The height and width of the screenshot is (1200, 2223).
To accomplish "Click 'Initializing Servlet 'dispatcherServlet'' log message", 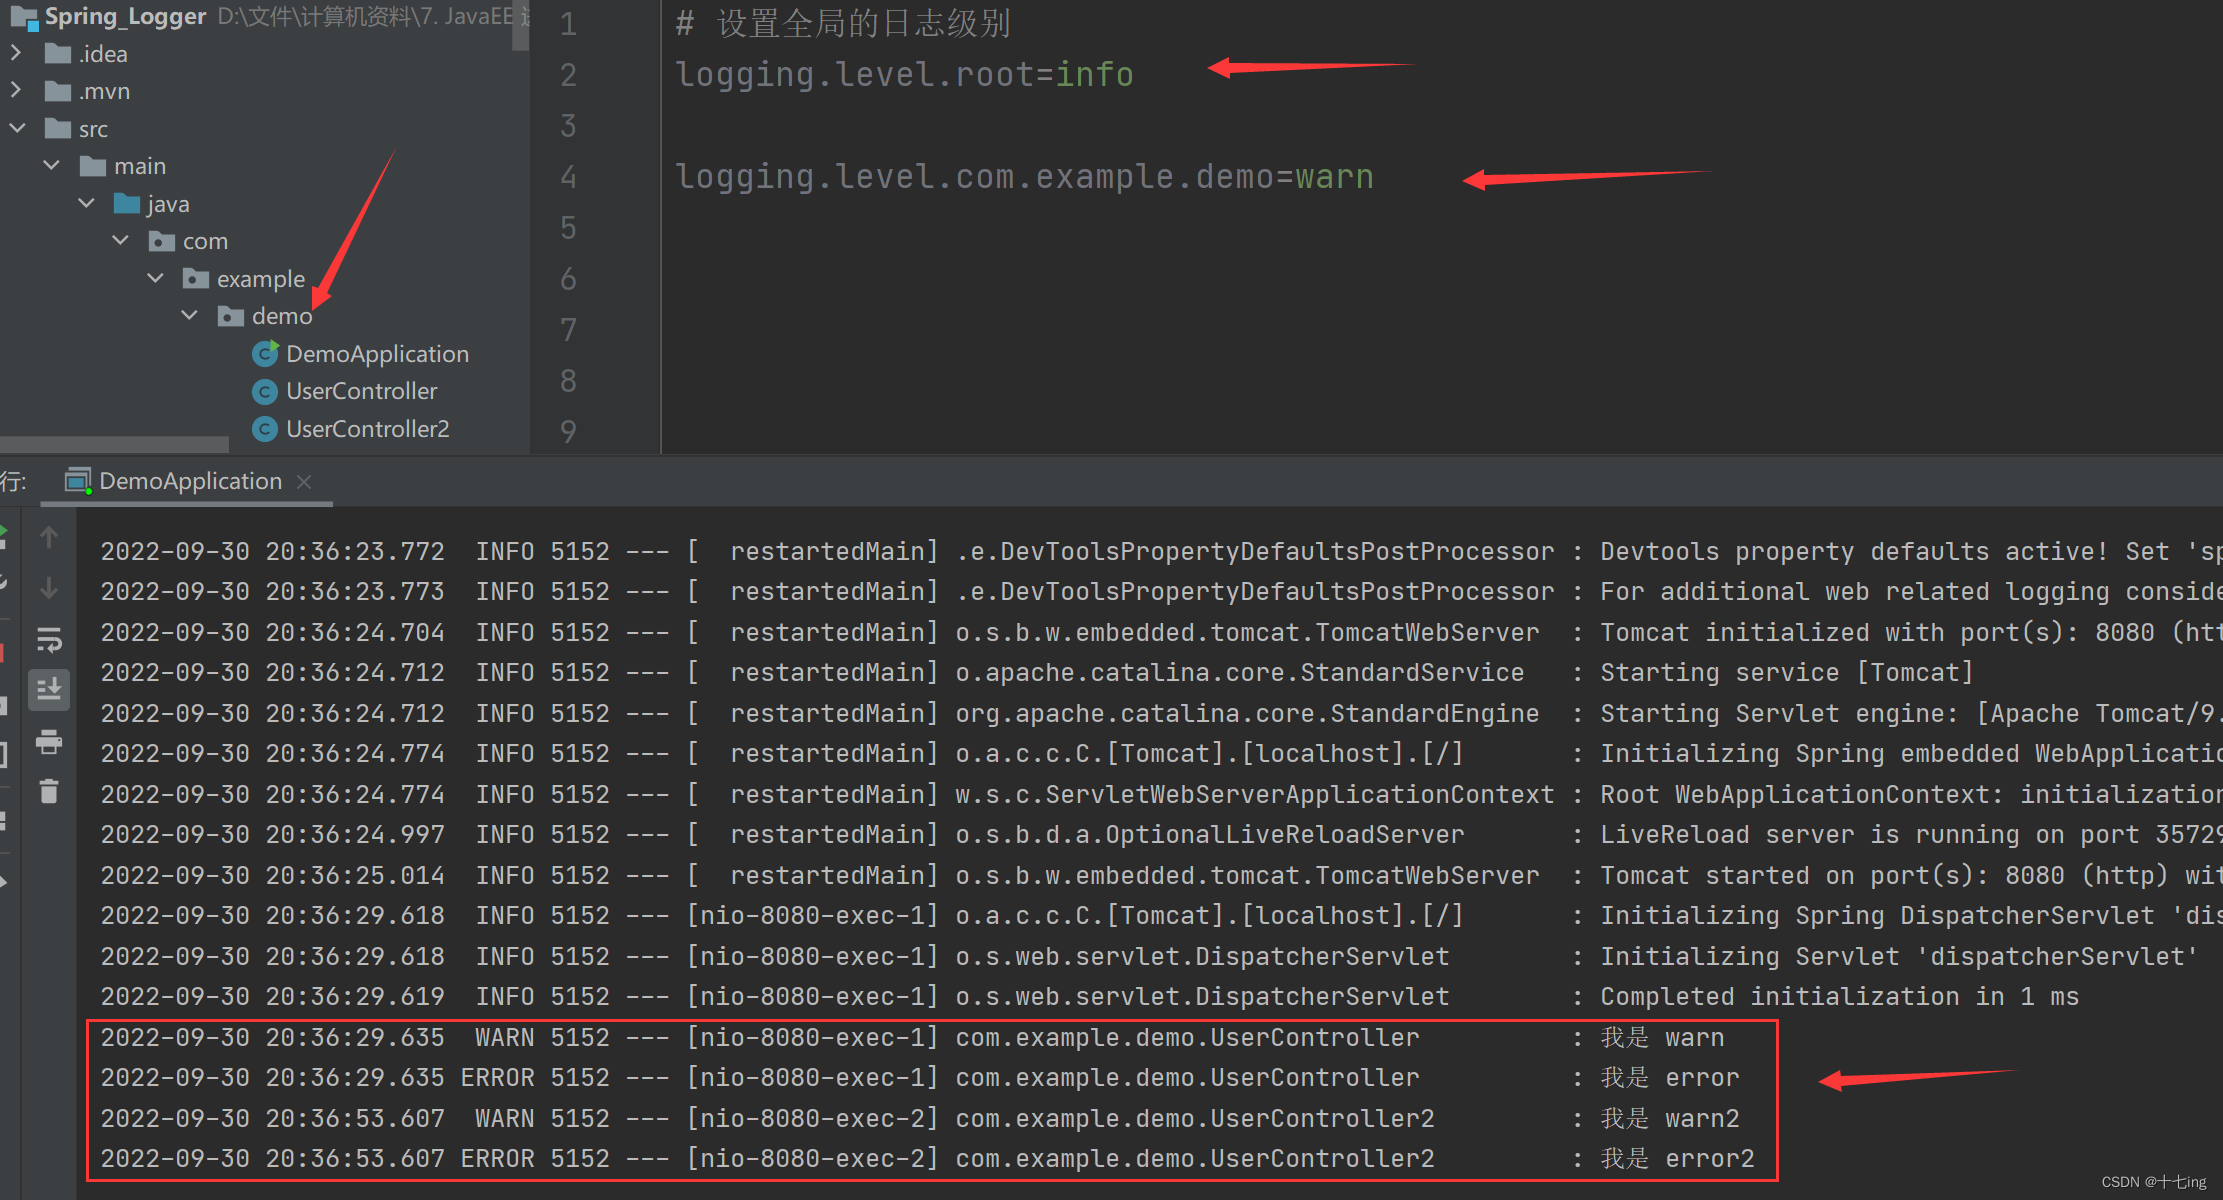I will coord(1899,956).
